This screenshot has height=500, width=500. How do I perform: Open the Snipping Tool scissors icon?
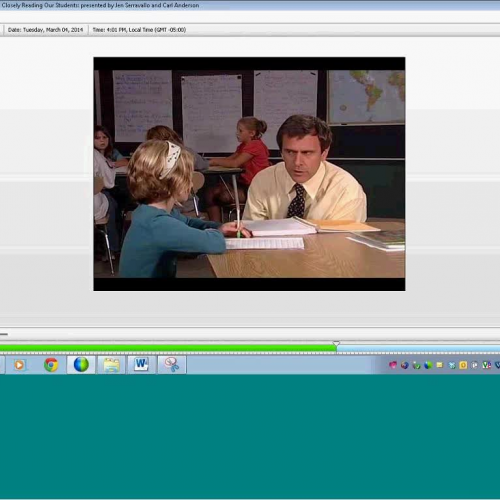click(171, 364)
